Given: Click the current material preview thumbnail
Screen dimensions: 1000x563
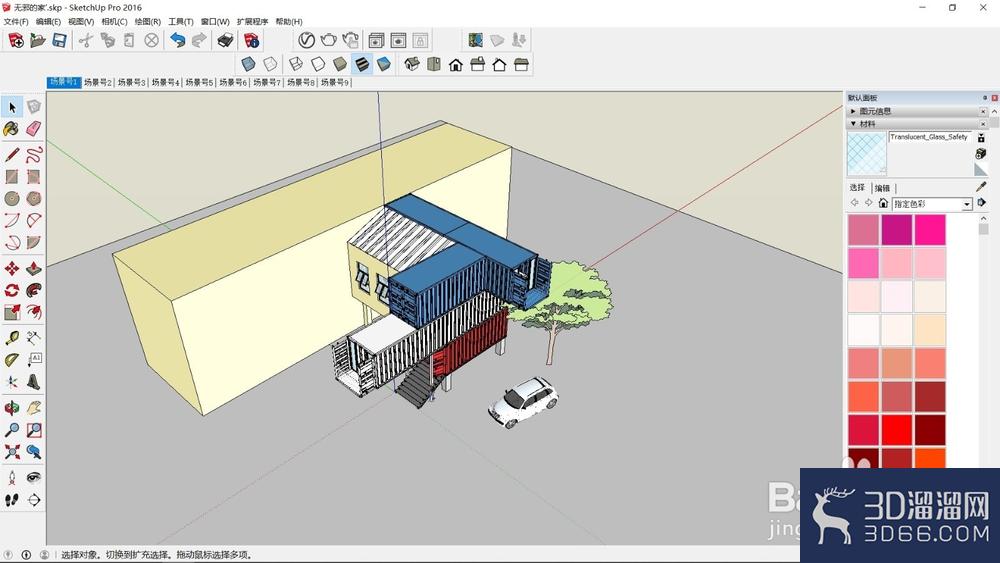Looking at the screenshot, I should coord(866,154).
